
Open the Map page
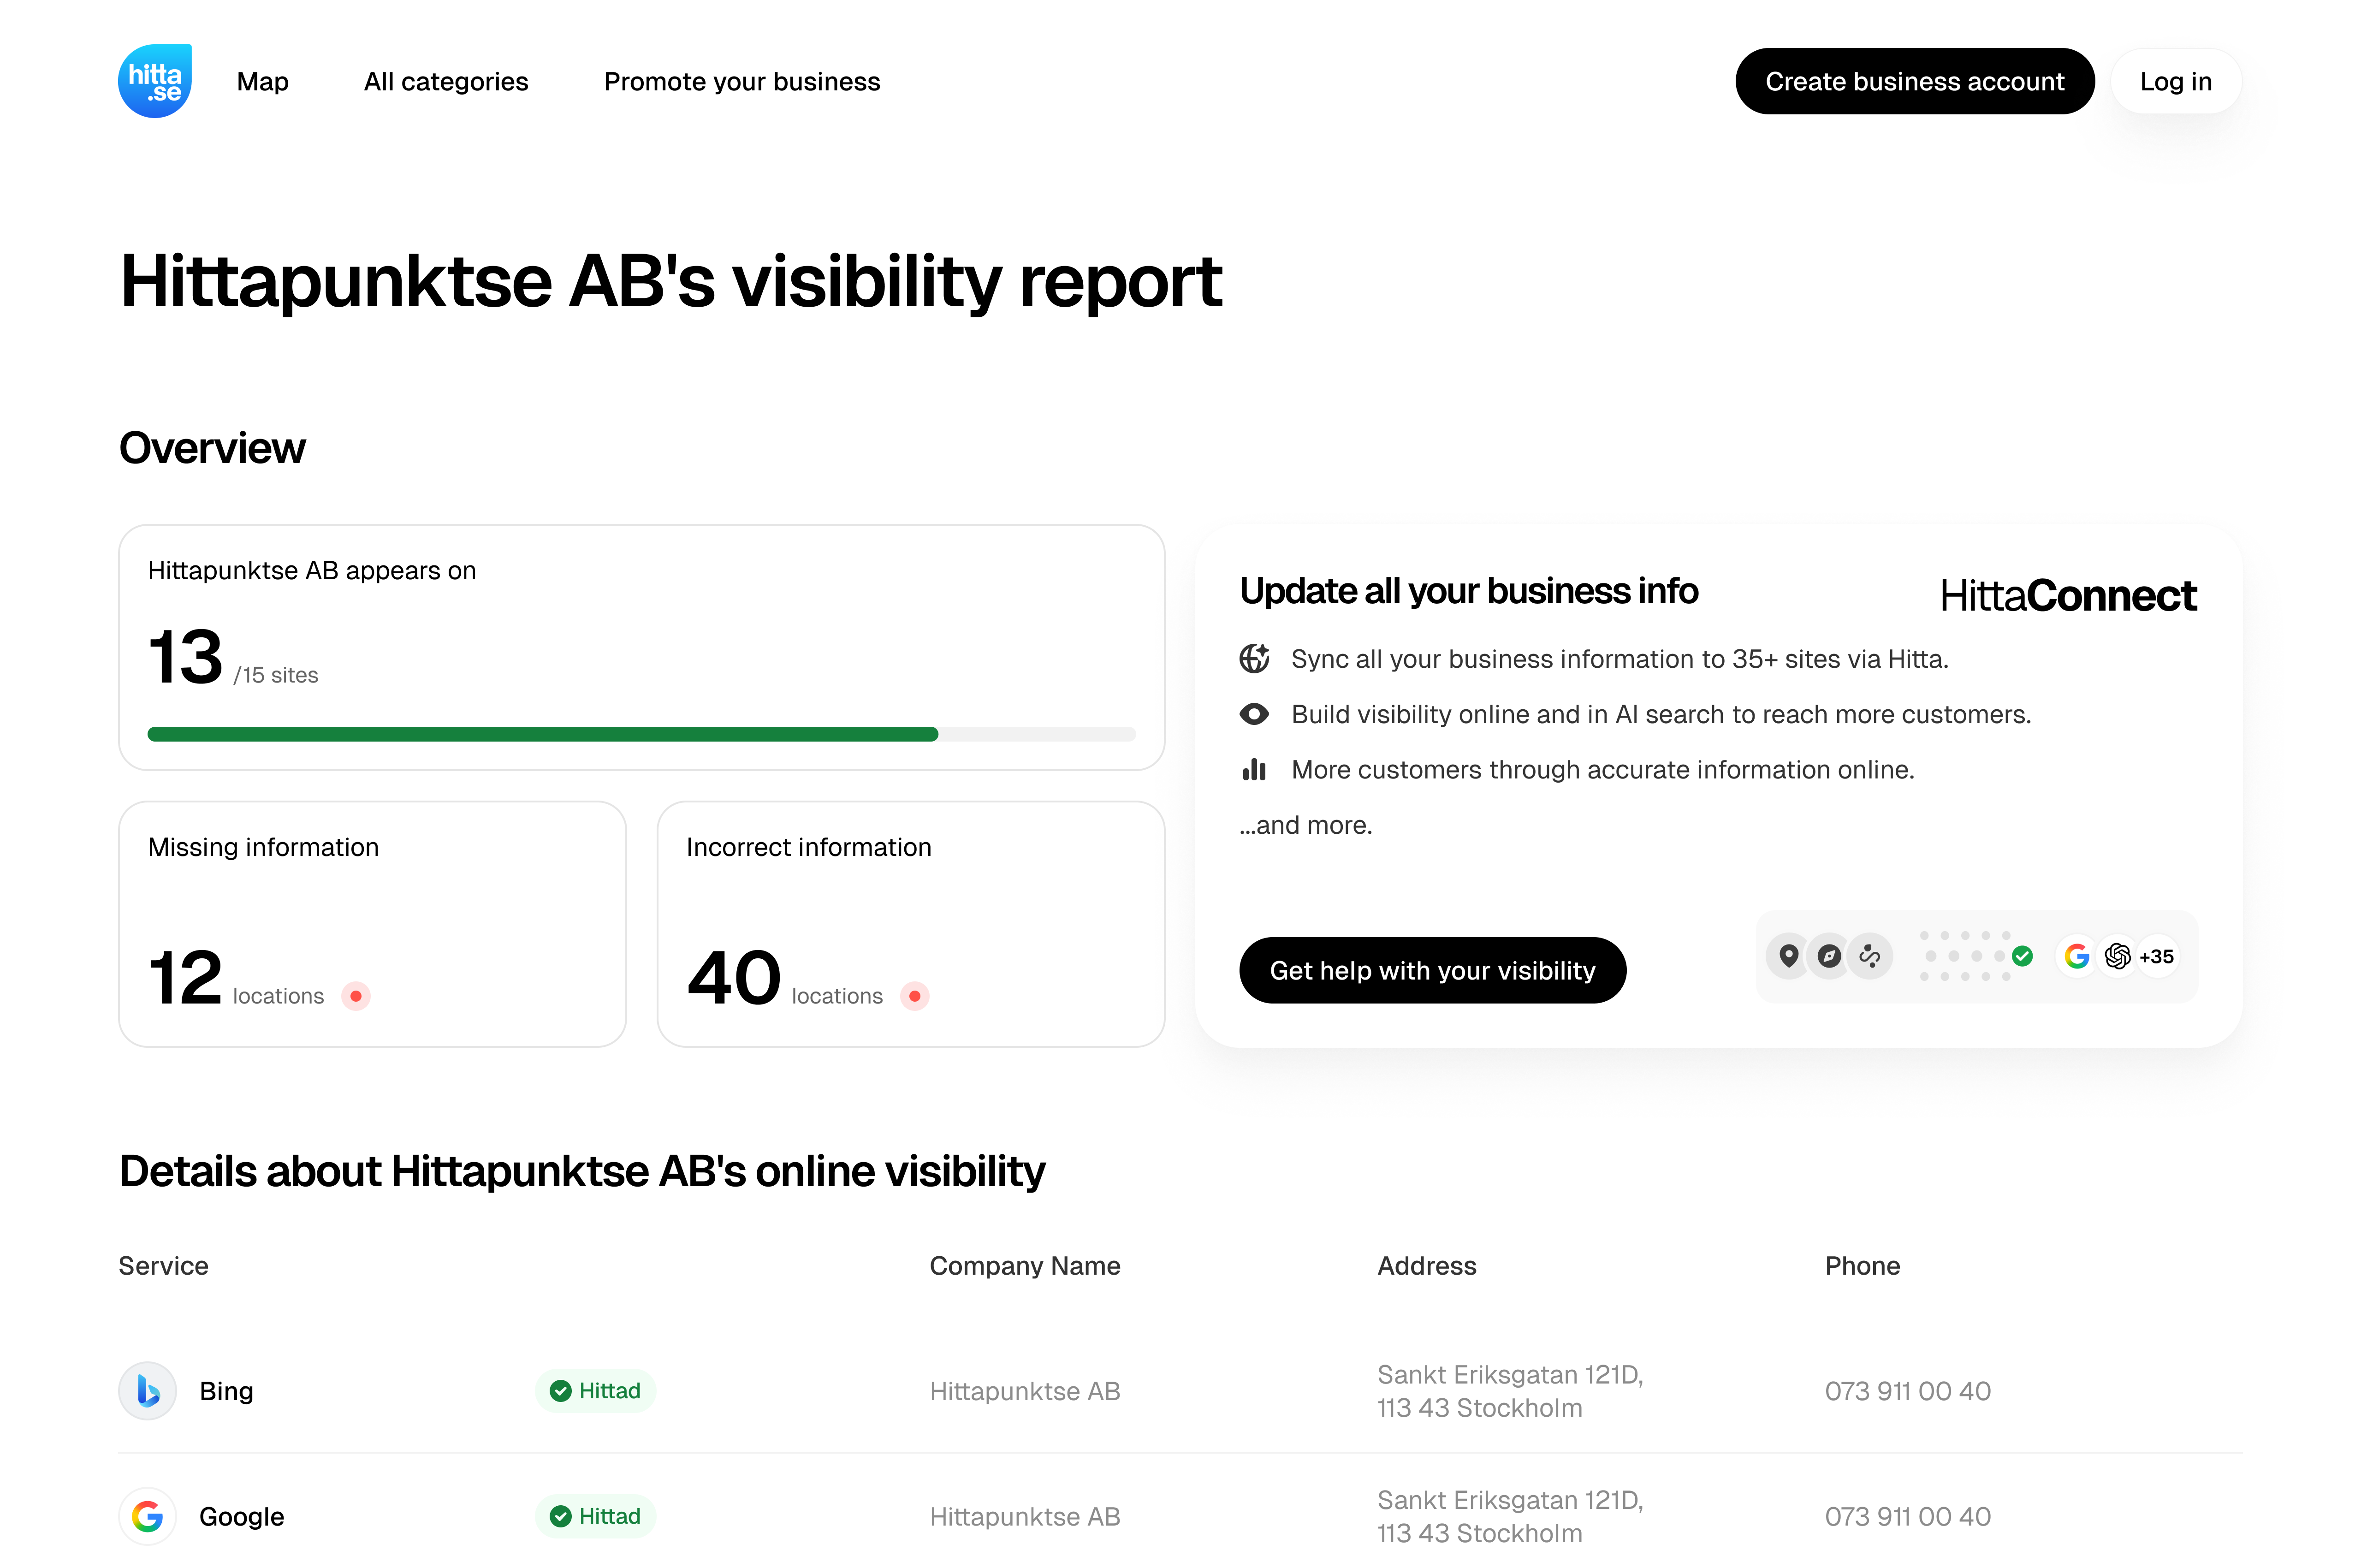(x=262, y=82)
